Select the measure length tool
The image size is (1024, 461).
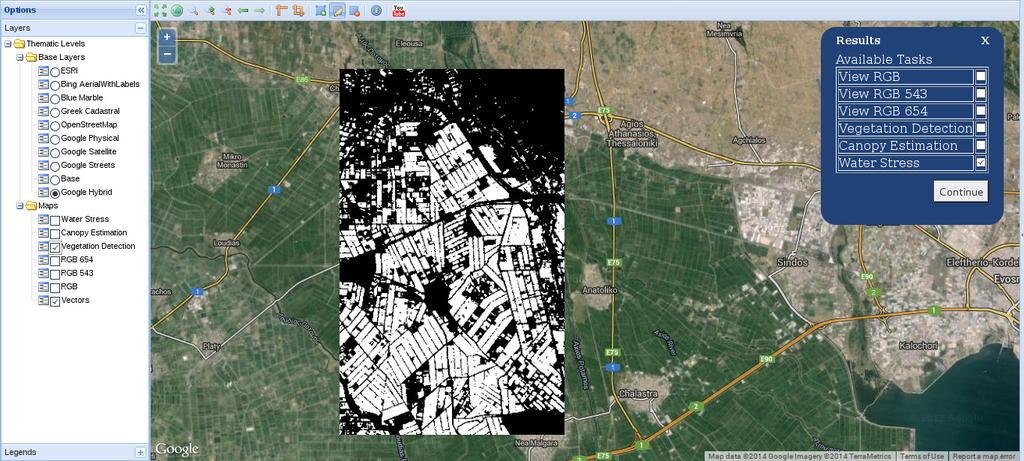281,10
